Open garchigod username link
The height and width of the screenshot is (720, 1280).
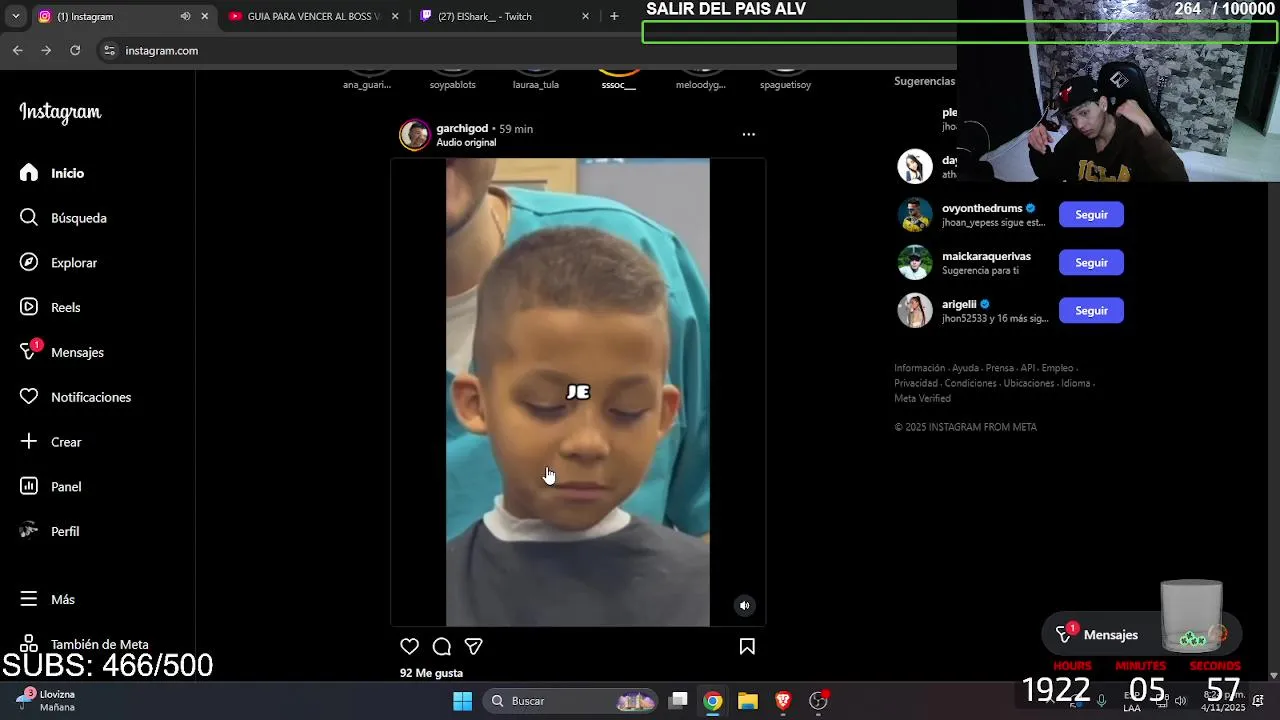[x=462, y=128]
